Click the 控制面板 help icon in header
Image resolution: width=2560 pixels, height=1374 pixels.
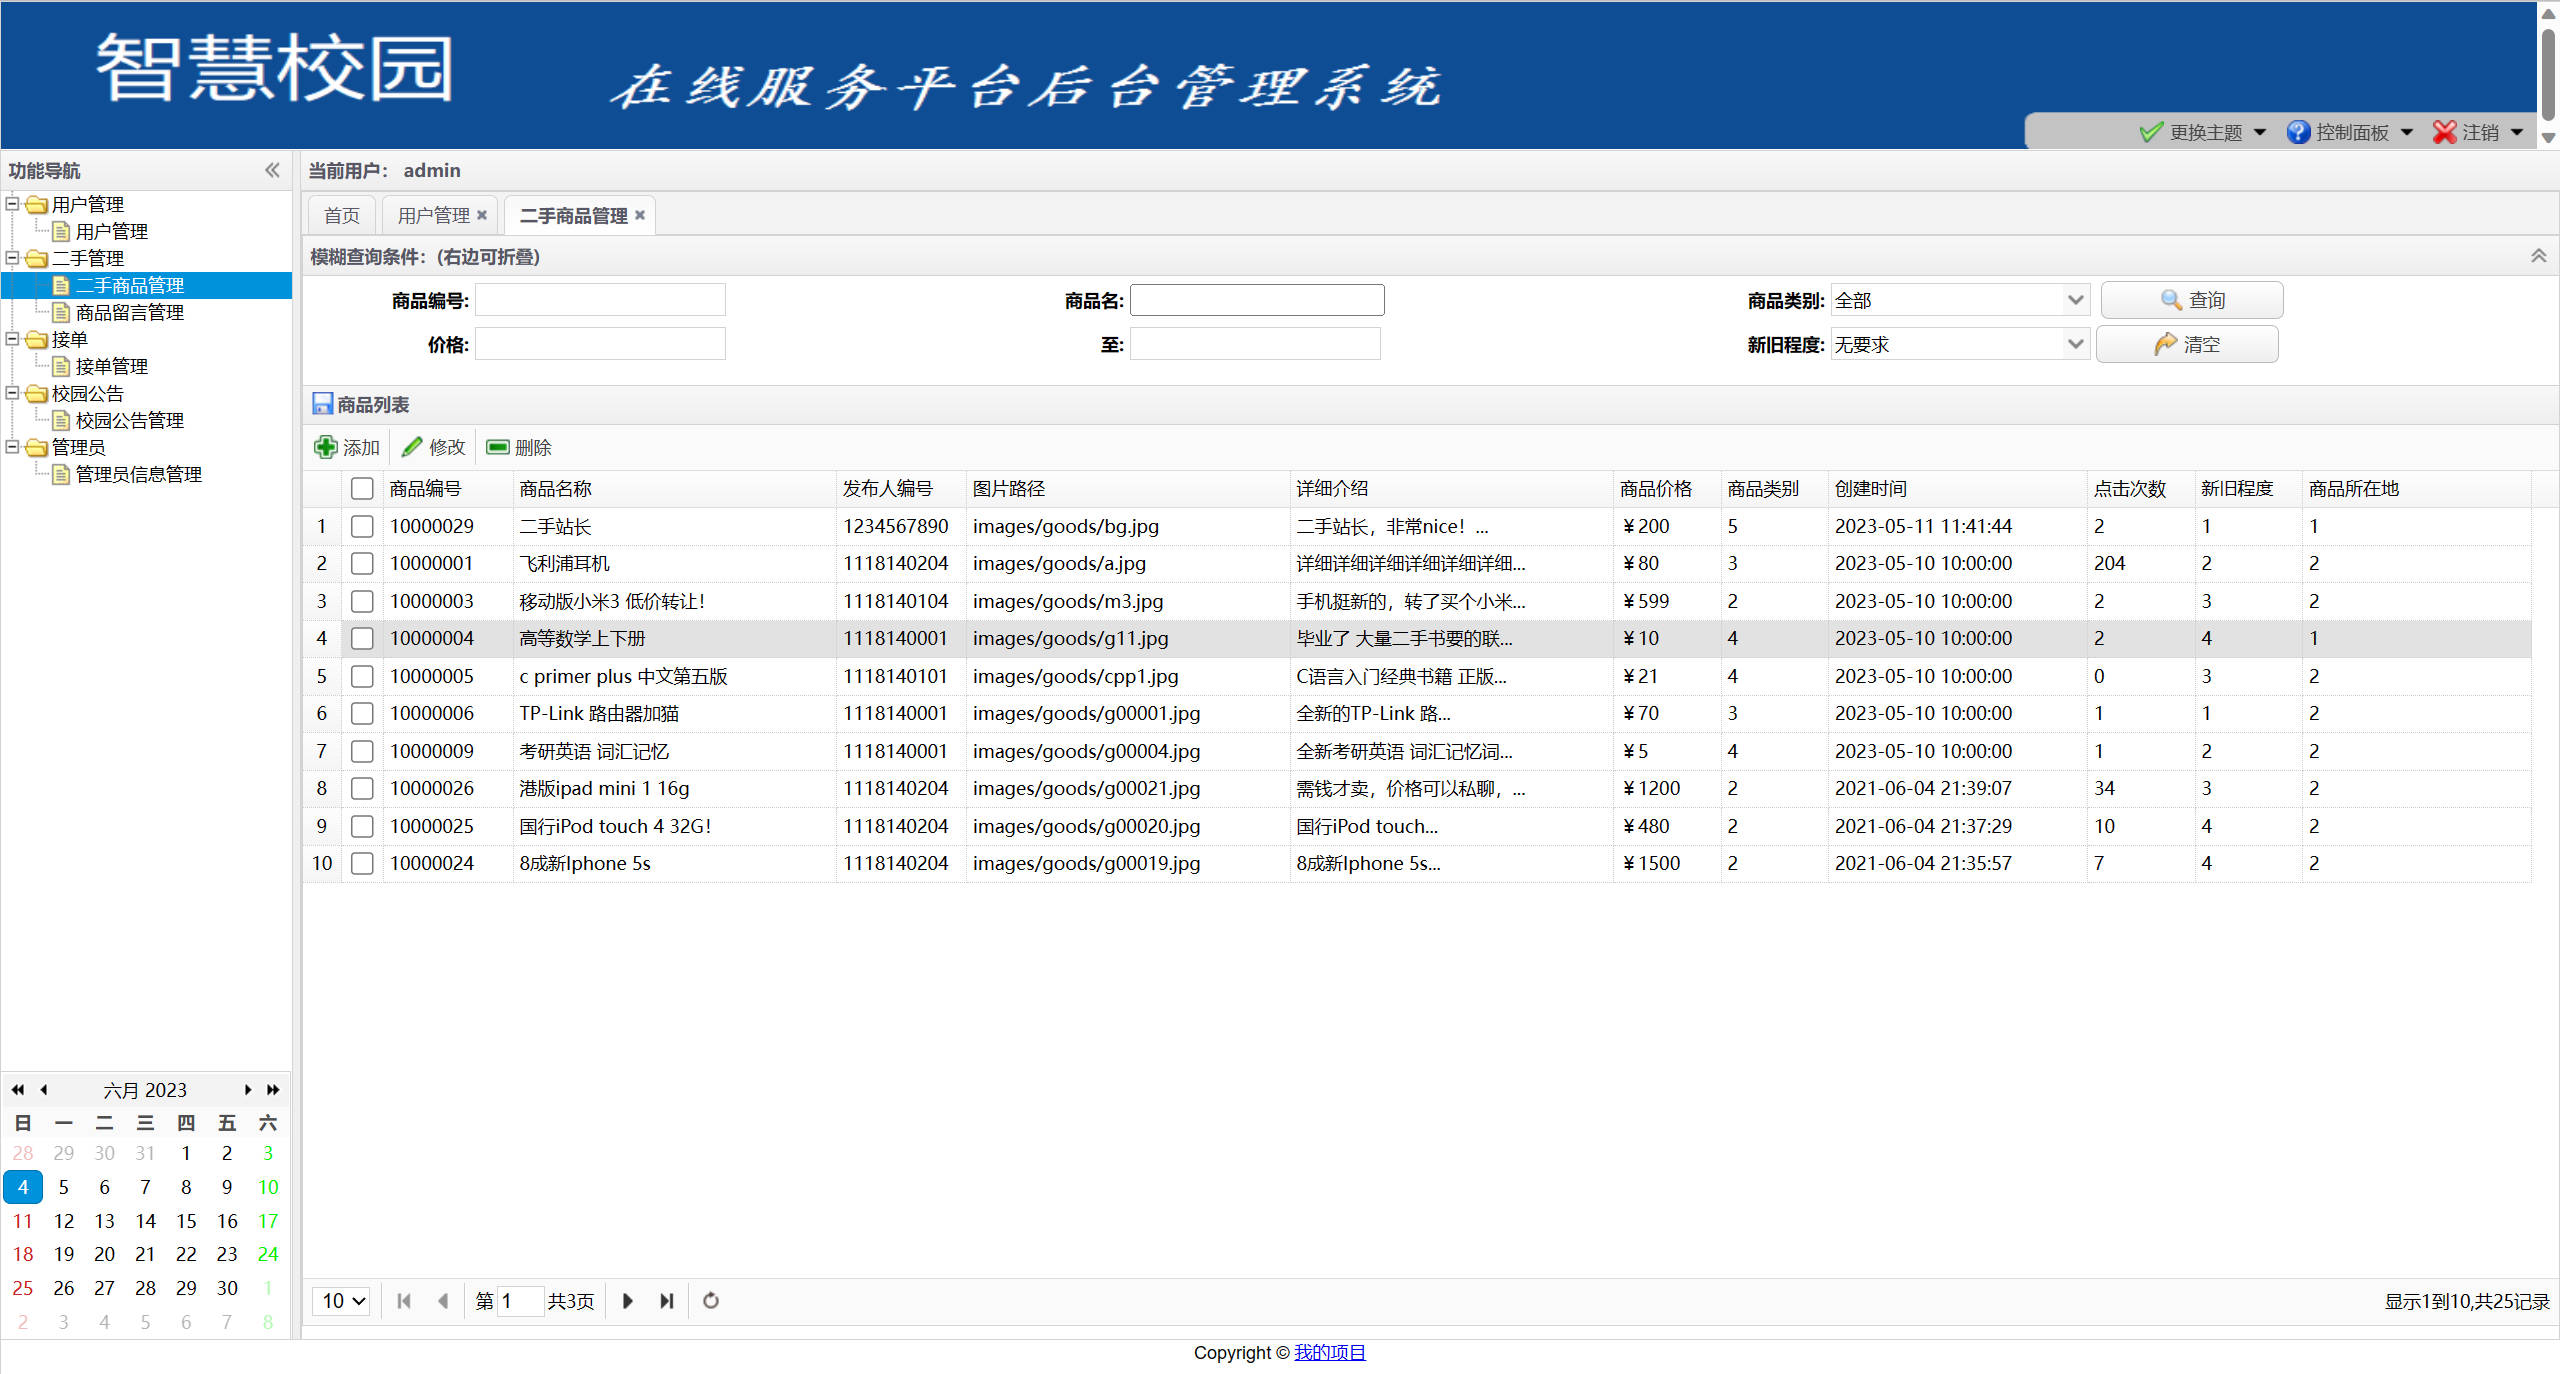(2299, 131)
